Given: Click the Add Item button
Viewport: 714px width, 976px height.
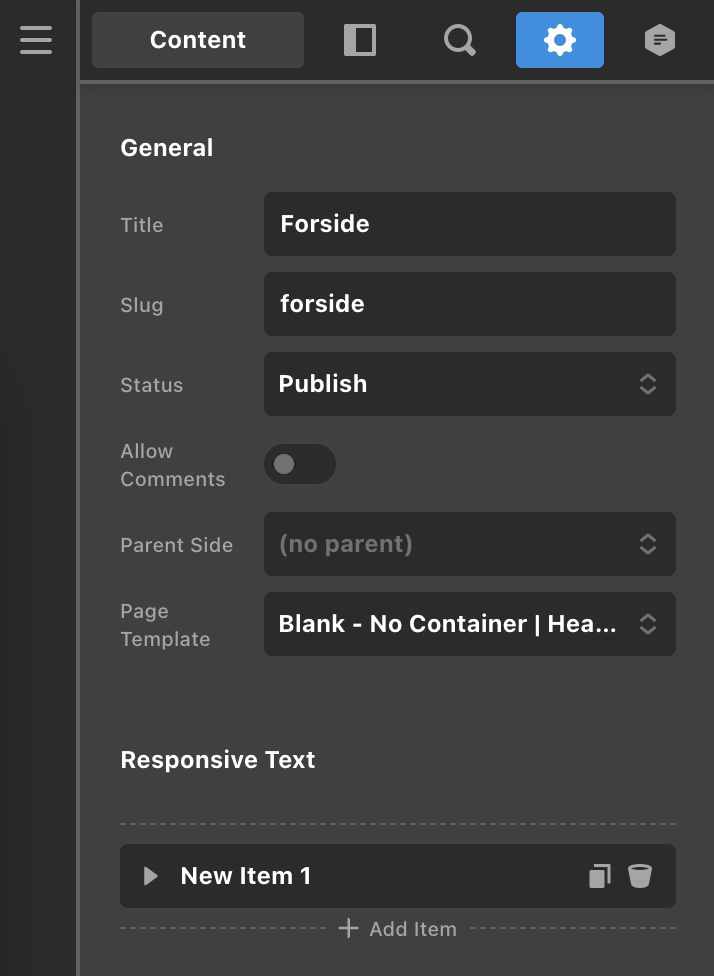Looking at the screenshot, I should (x=398, y=928).
